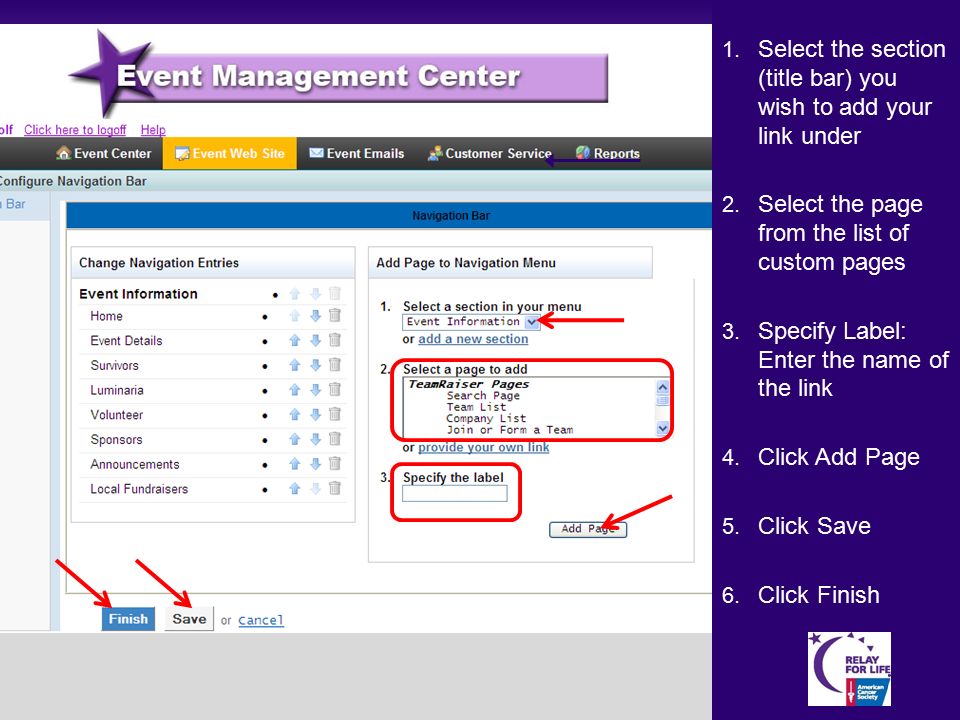
Task: Delete the Local Fundraisers entry
Action: [334, 488]
